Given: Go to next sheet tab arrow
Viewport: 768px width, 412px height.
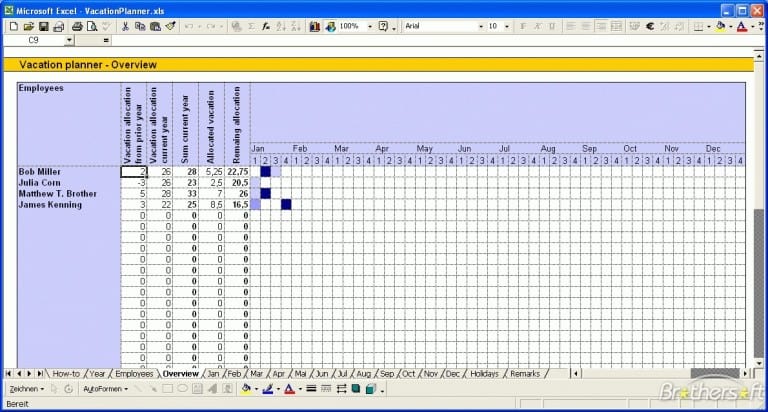Looking at the screenshot, I should [x=29, y=374].
